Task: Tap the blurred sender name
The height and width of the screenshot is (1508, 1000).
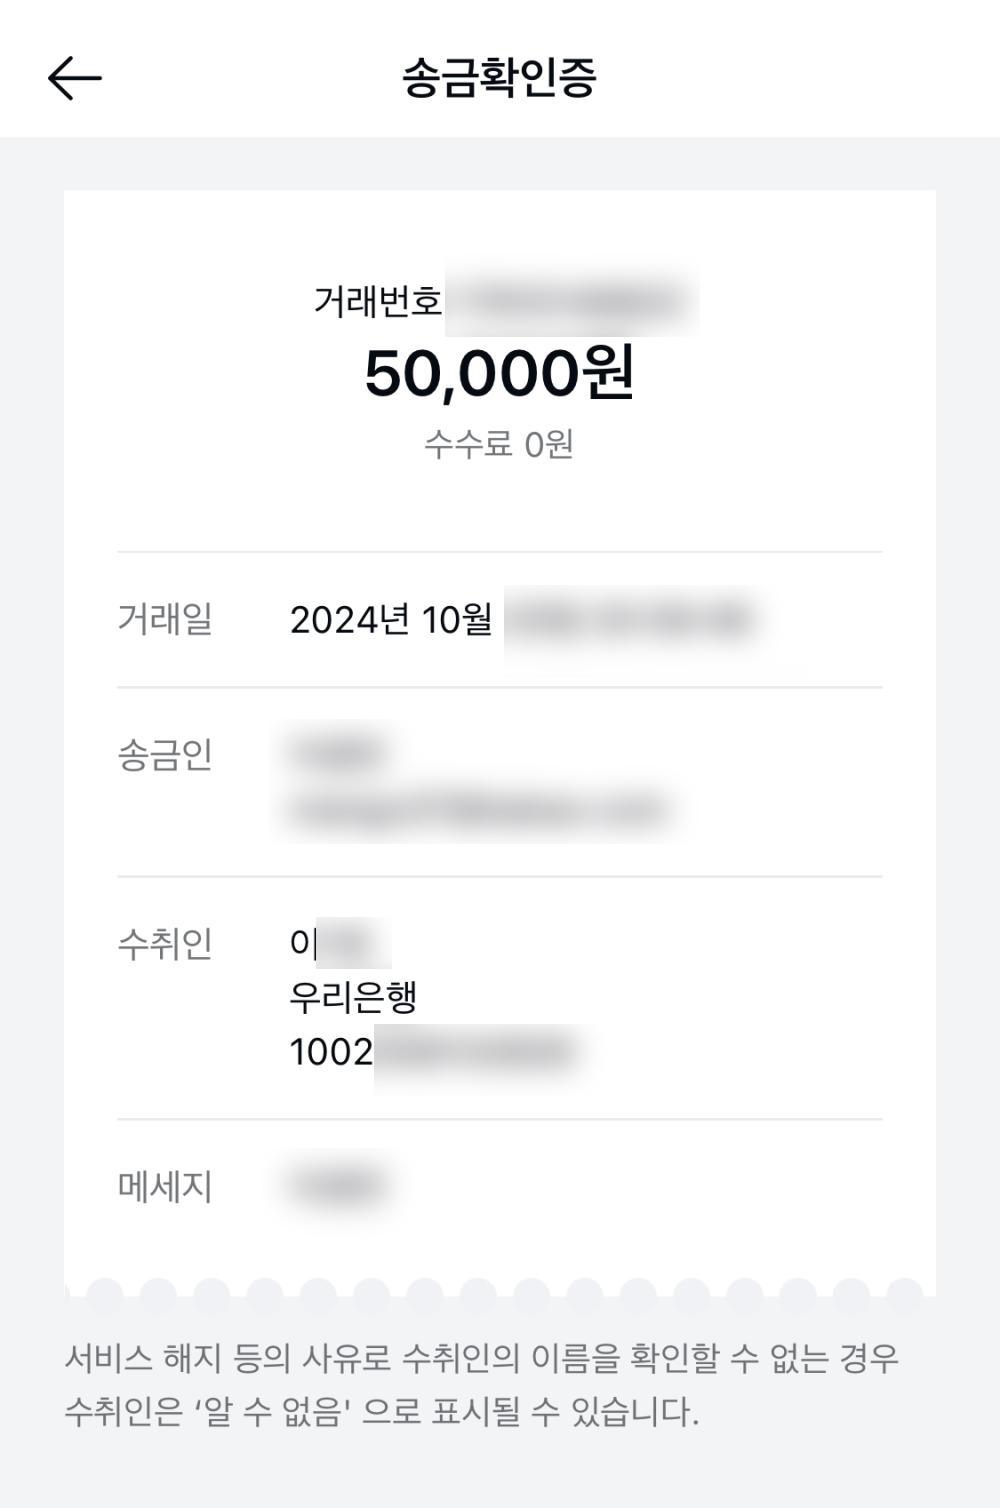Action: coord(336,753)
